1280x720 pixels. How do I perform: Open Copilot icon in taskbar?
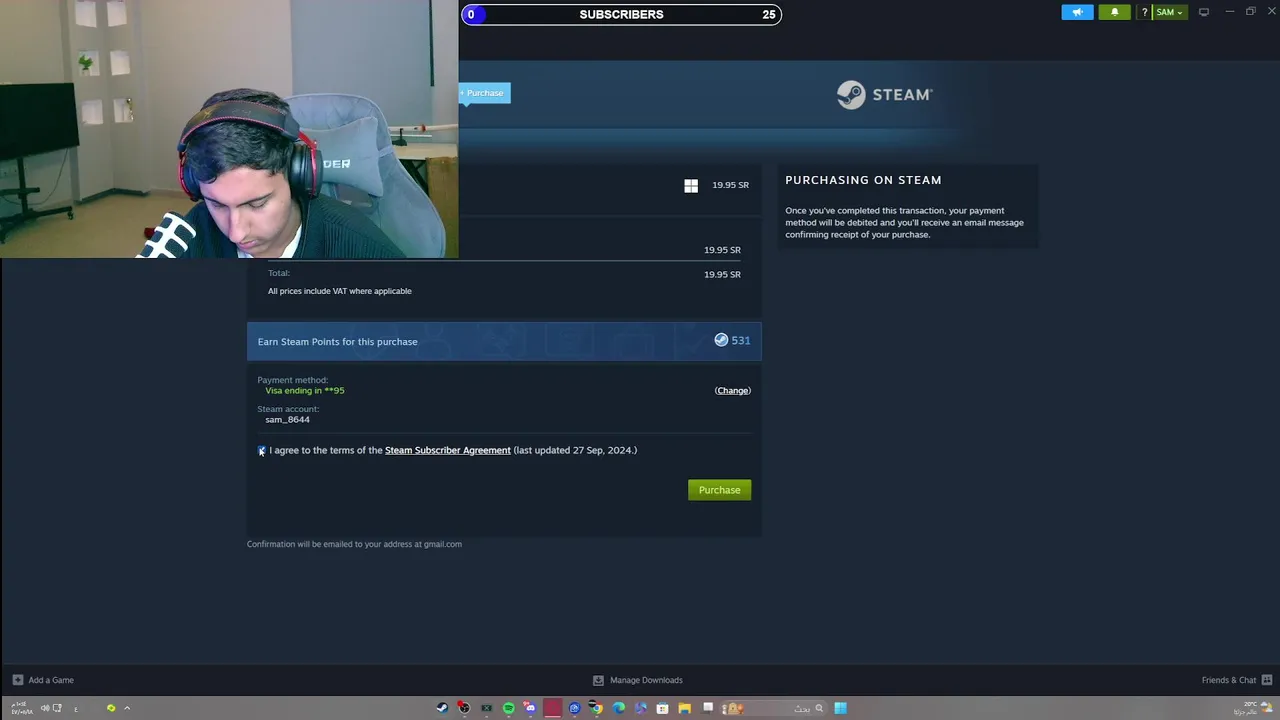pos(640,708)
